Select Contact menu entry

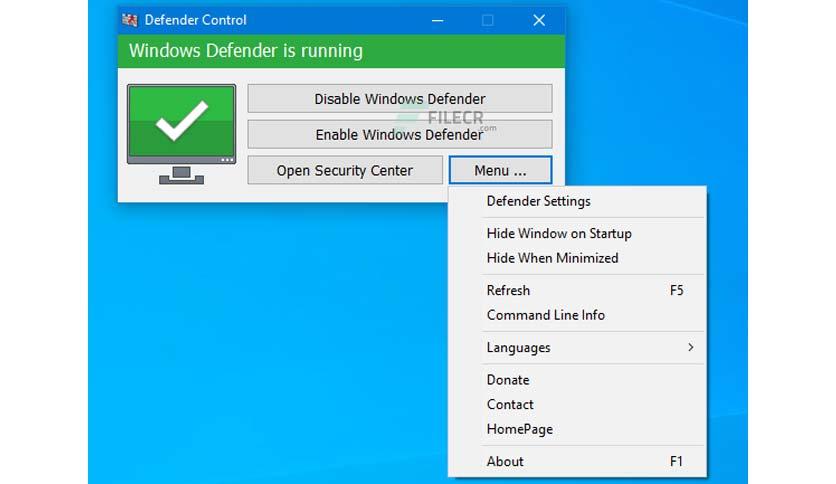577,405
